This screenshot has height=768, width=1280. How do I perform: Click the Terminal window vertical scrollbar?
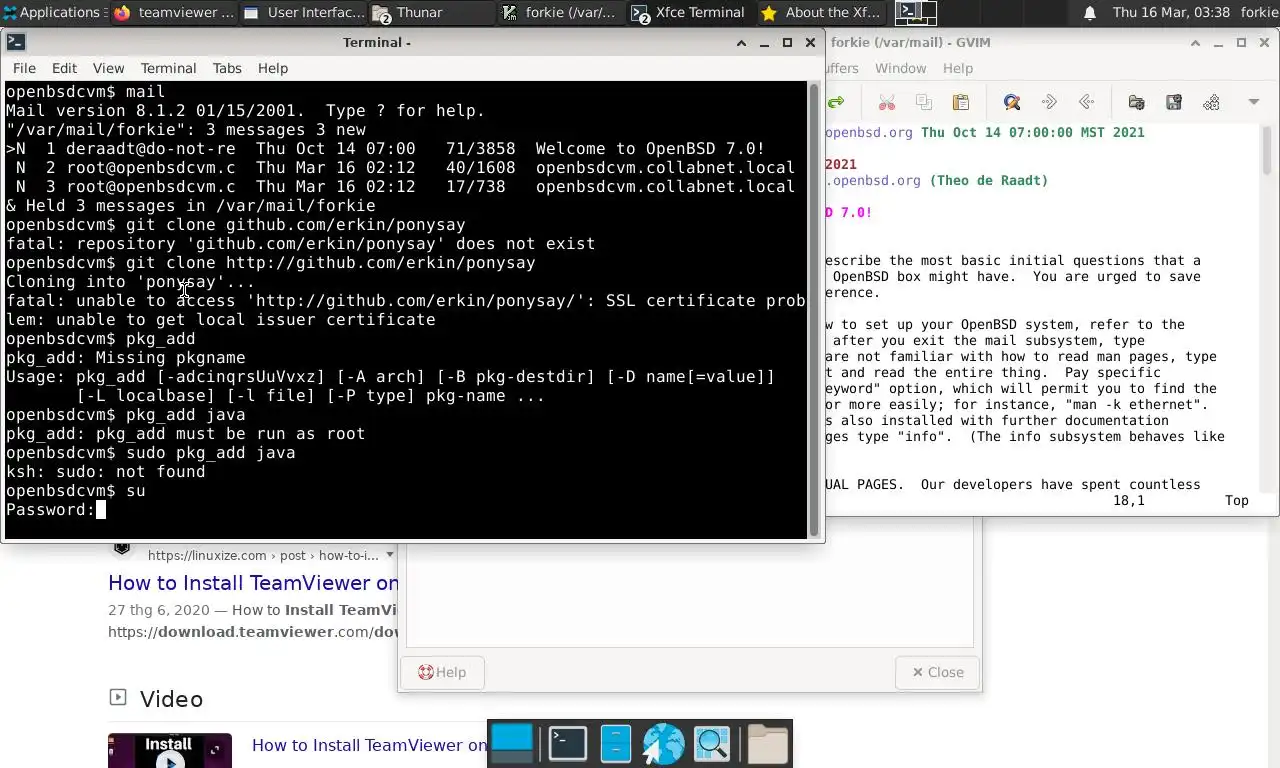coord(814,310)
